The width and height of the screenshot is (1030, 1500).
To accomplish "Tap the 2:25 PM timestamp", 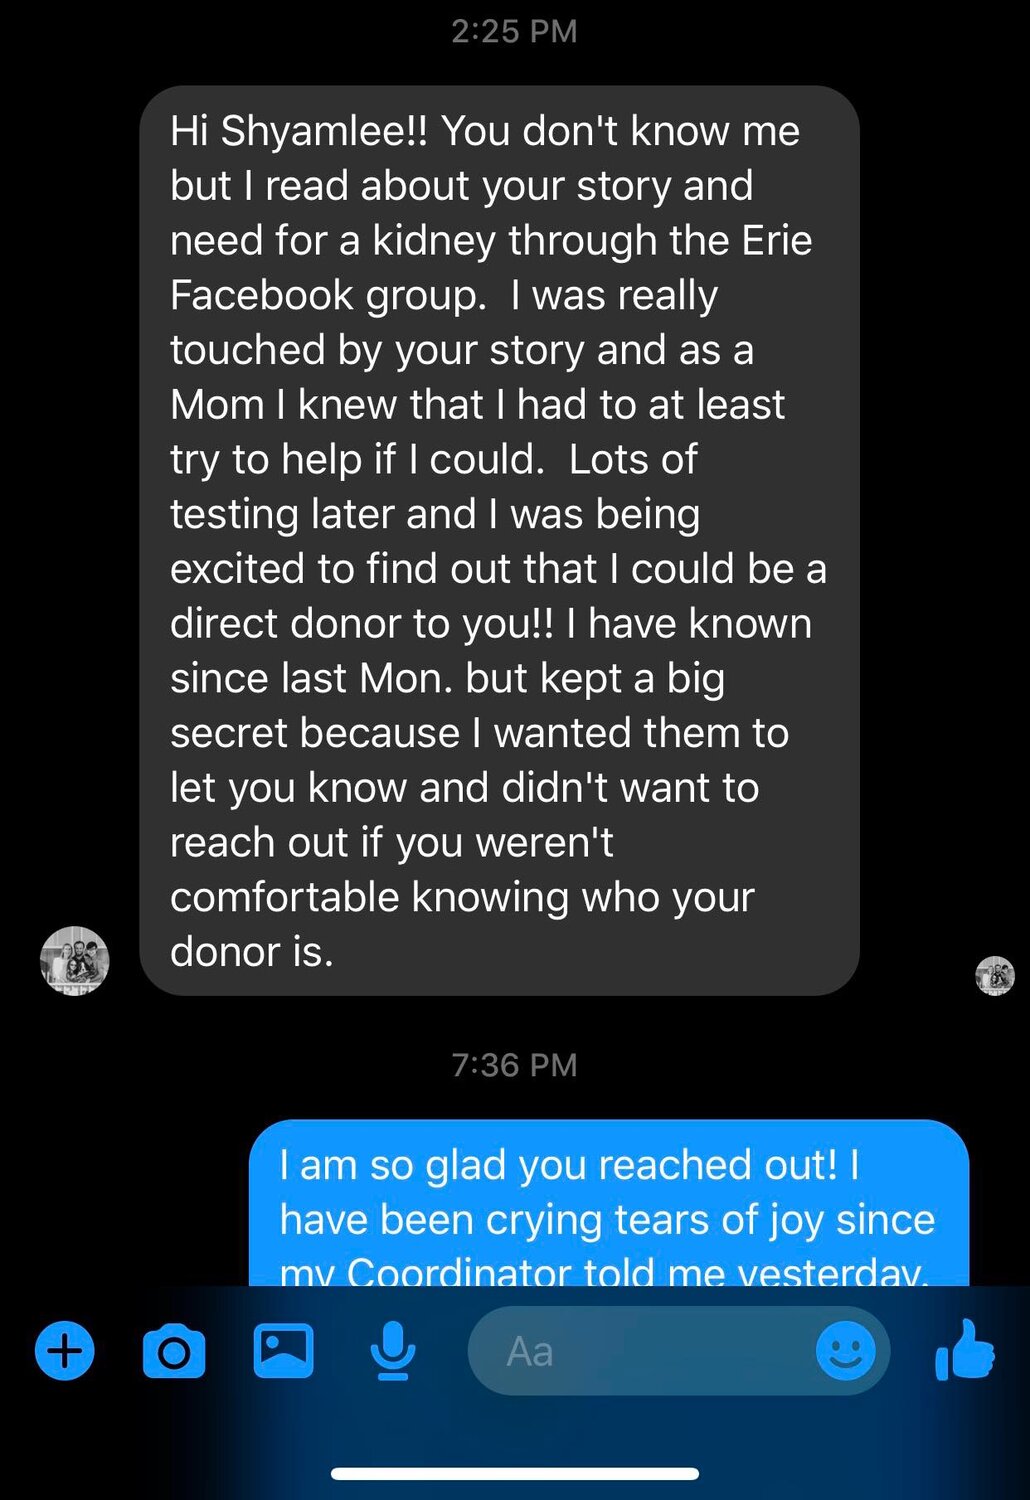I will click(x=514, y=31).
